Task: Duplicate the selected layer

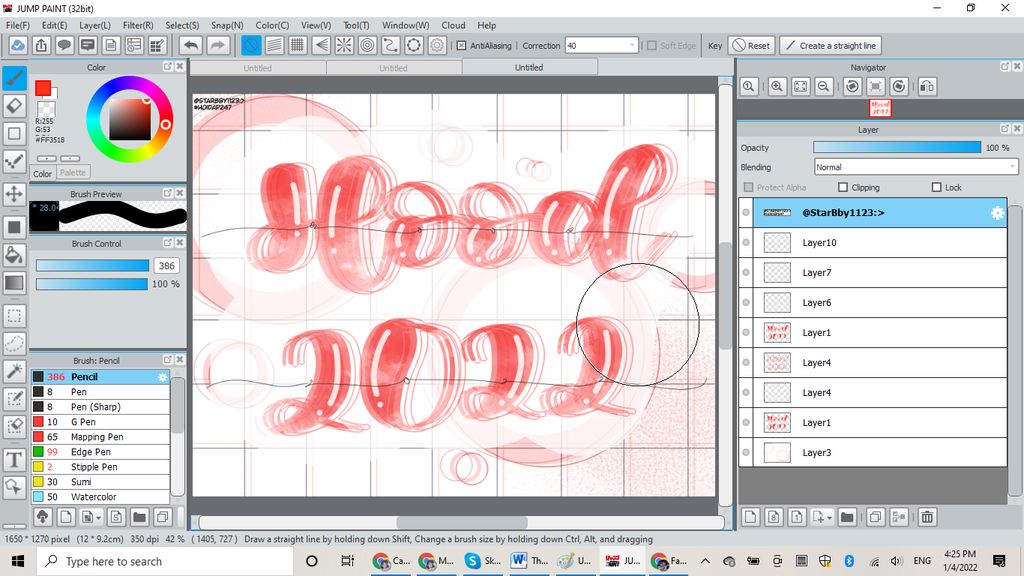Action: 876,517
